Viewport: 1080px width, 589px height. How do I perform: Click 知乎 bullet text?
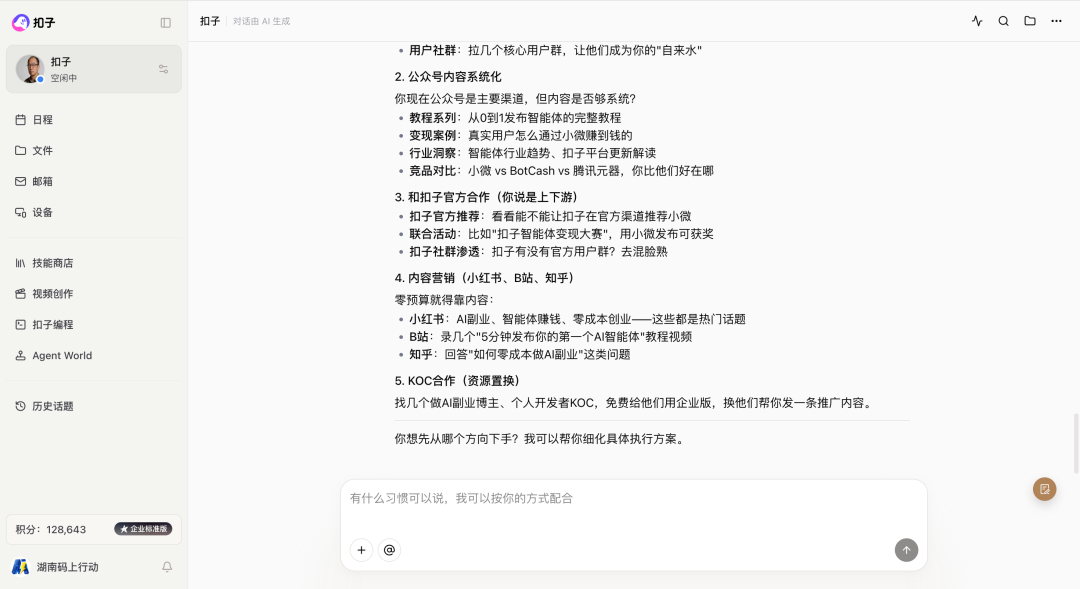tap(519, 354)
